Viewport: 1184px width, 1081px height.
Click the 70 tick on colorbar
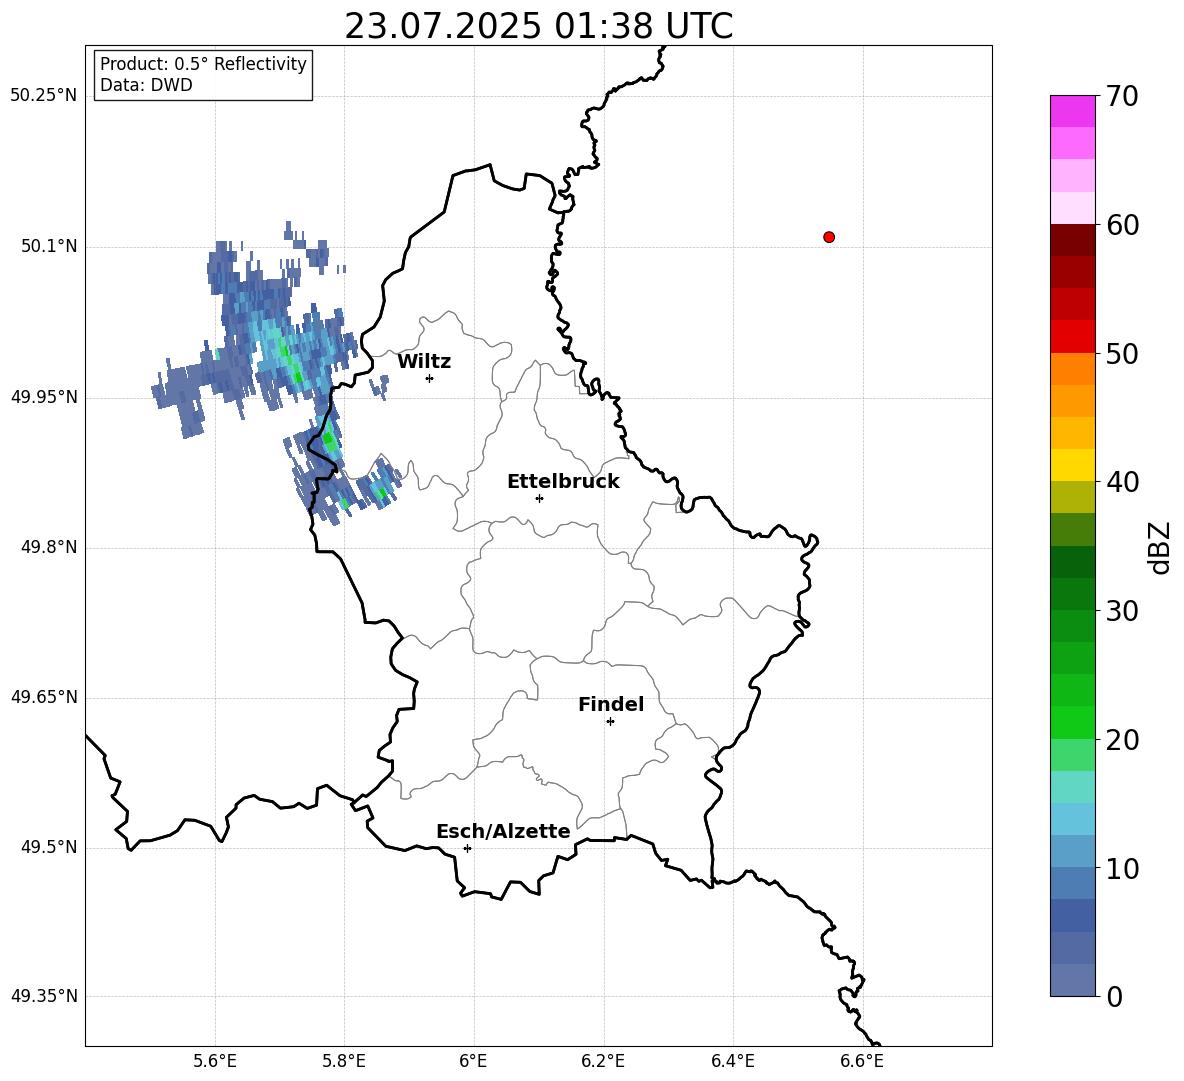[1122, 97]
